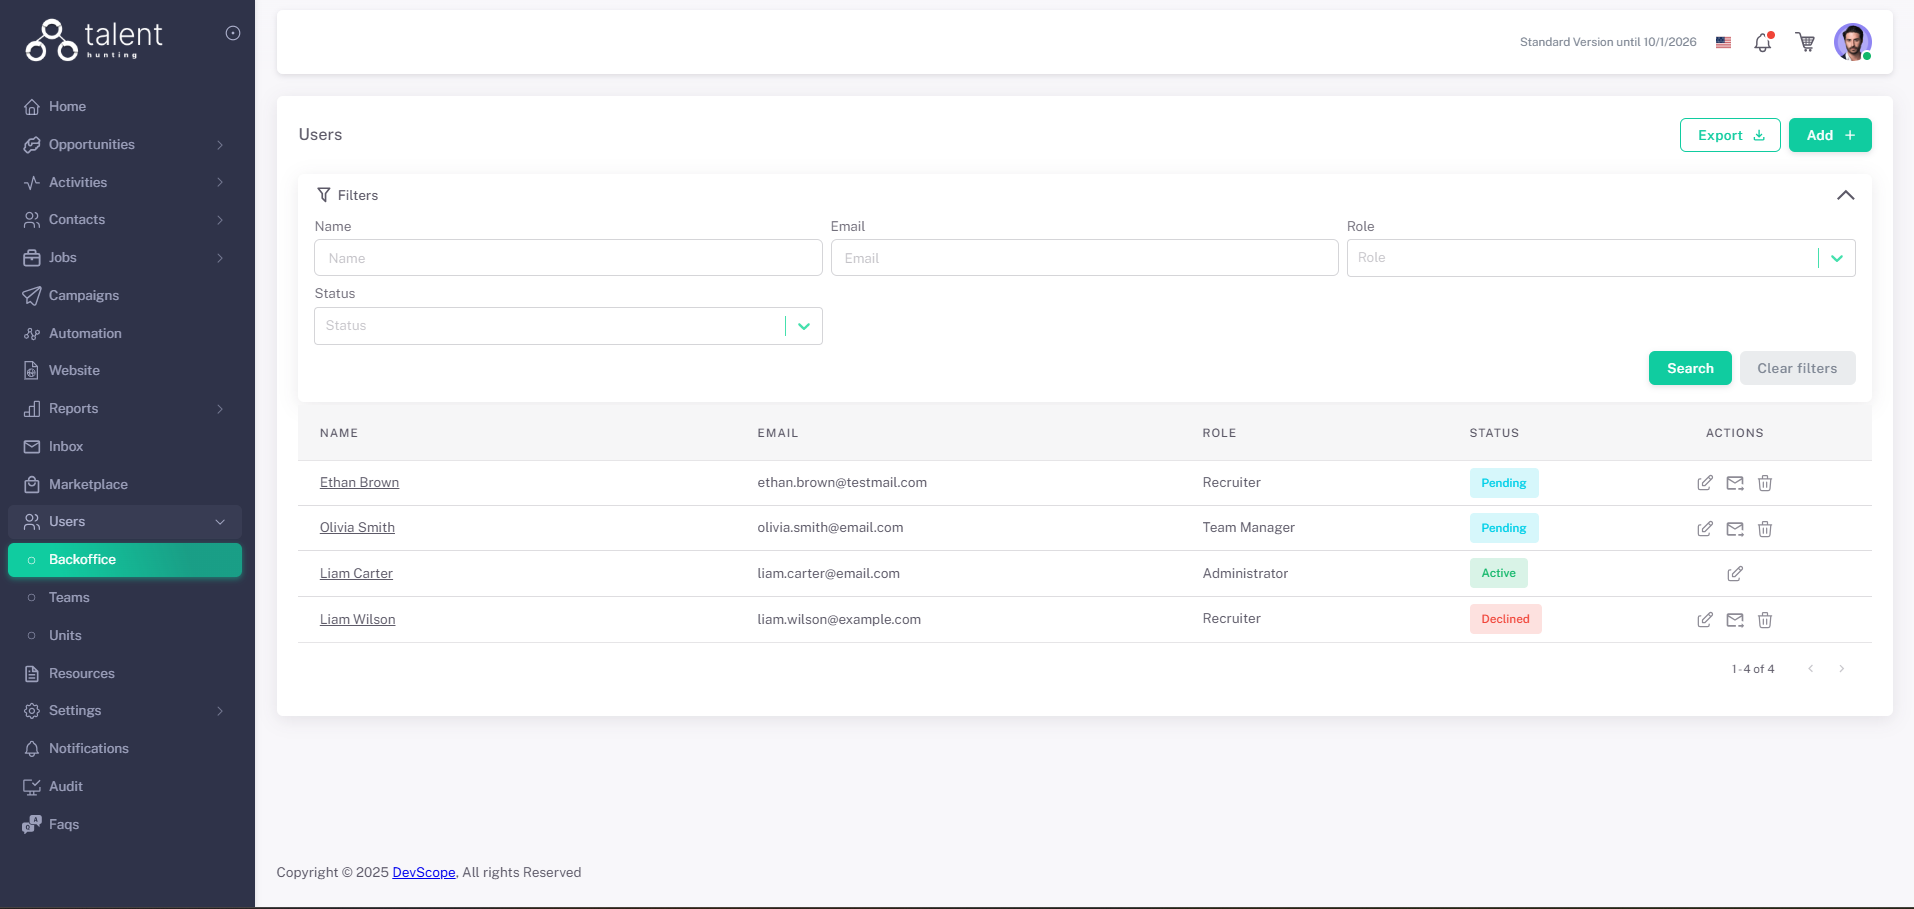Go to Campaigns in the sidebar

84,296
